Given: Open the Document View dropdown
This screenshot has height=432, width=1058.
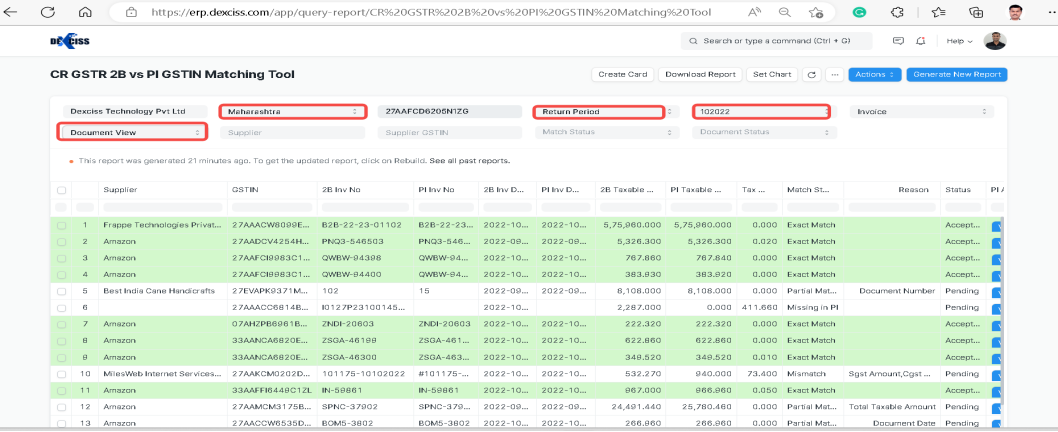Looking at the screenshot, I should point(133,132).
